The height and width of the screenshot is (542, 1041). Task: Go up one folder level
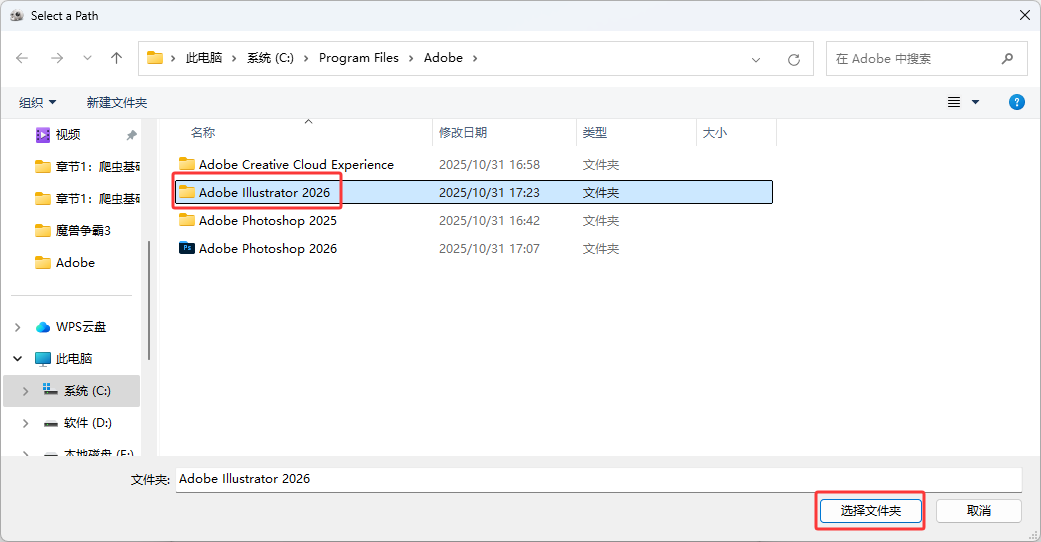116,58
